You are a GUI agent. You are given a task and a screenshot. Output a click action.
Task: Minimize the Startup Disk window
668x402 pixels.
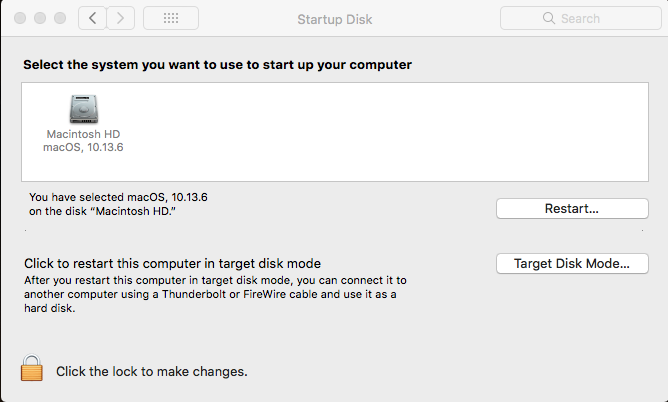pos(40,18)
